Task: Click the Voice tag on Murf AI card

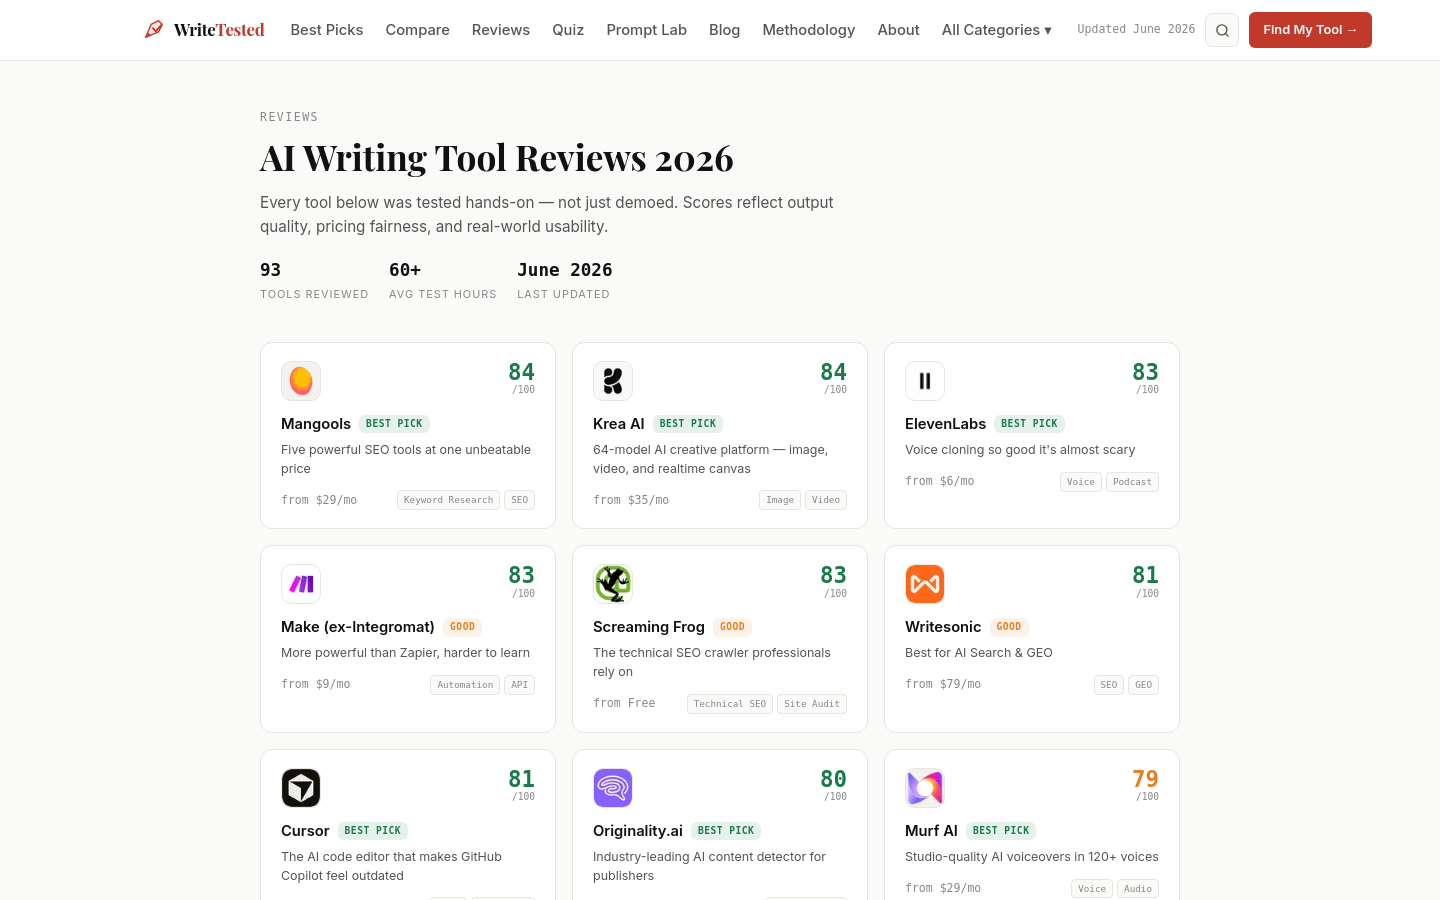Action: [x=1092, y=889]
